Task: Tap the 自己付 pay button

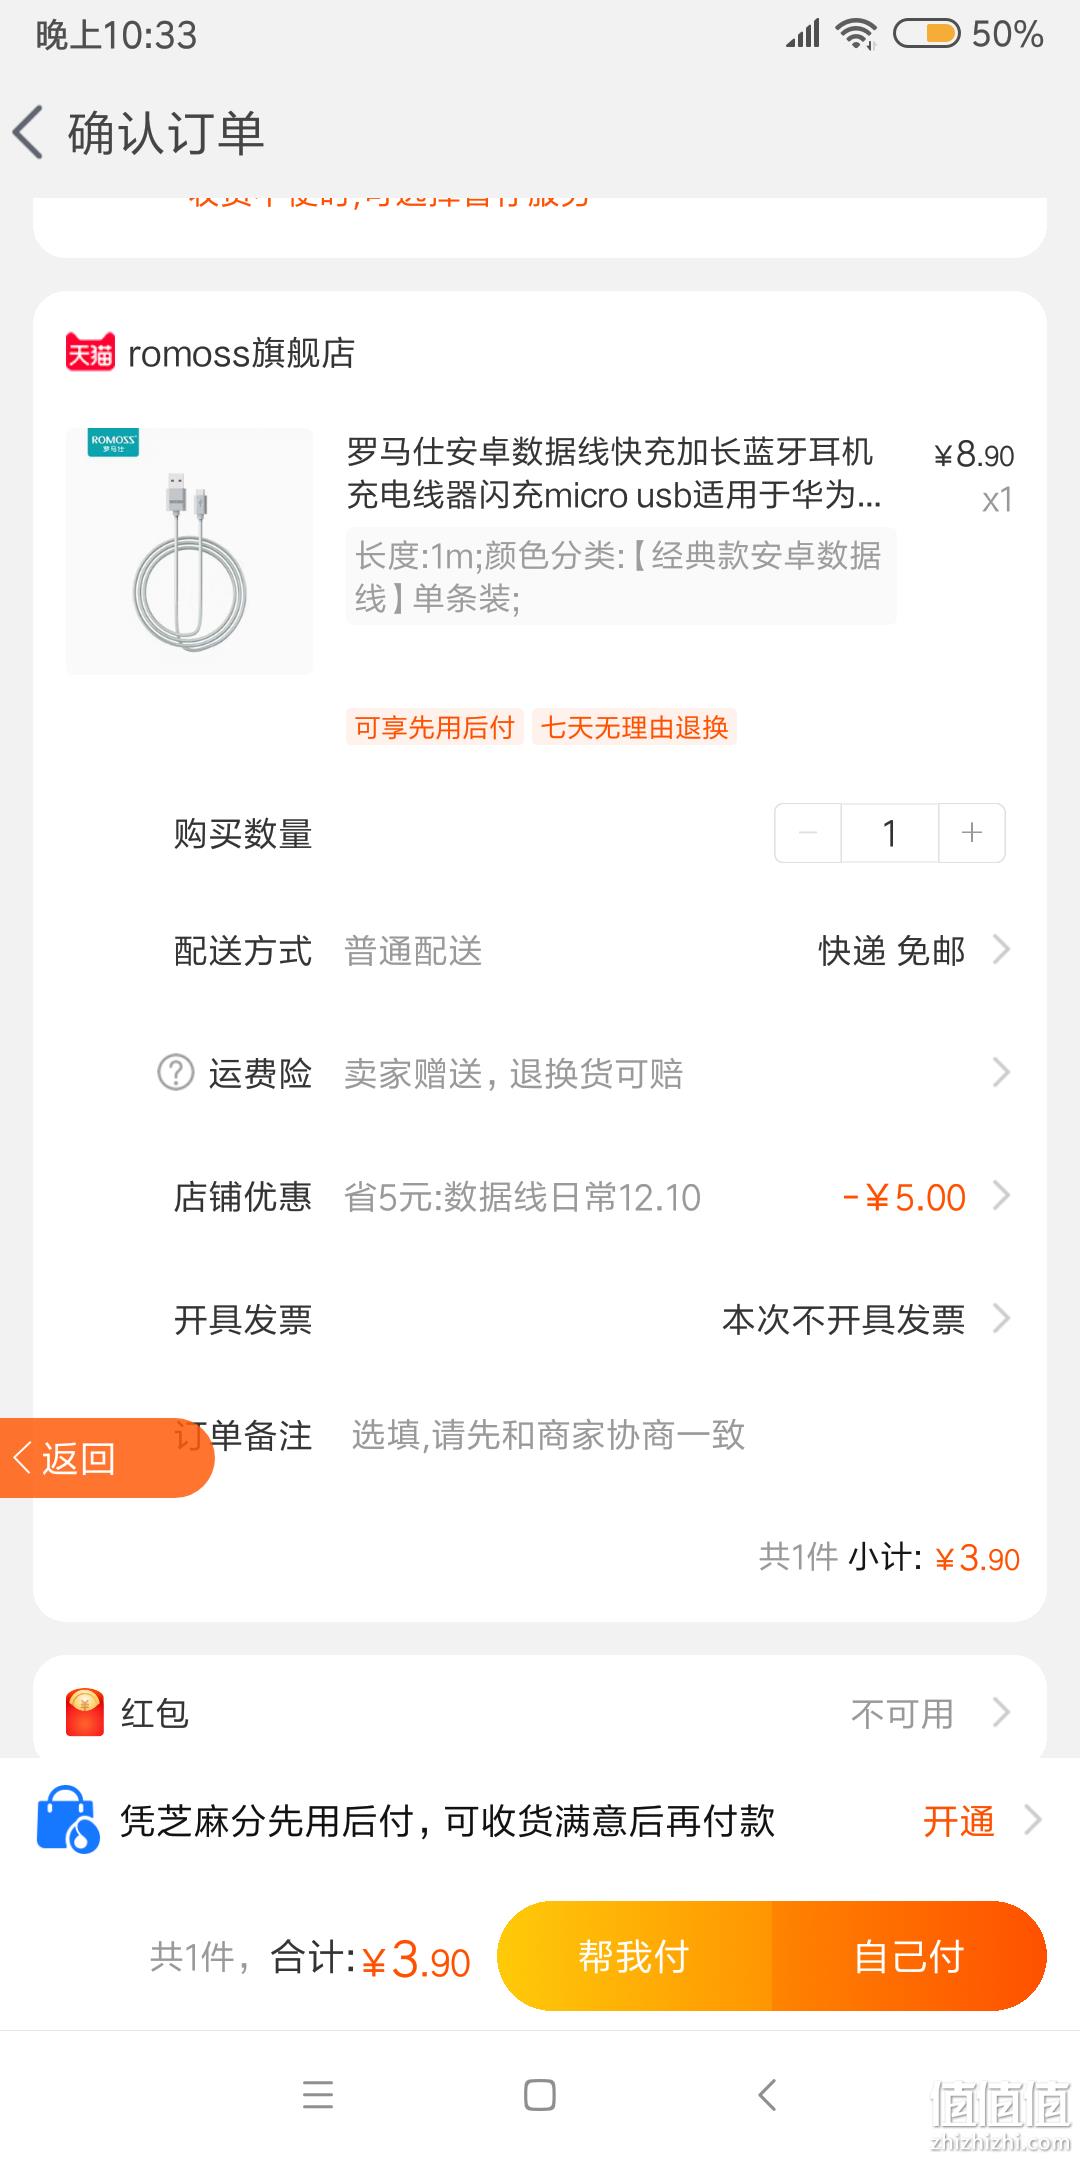Action: coord(909,1956)
